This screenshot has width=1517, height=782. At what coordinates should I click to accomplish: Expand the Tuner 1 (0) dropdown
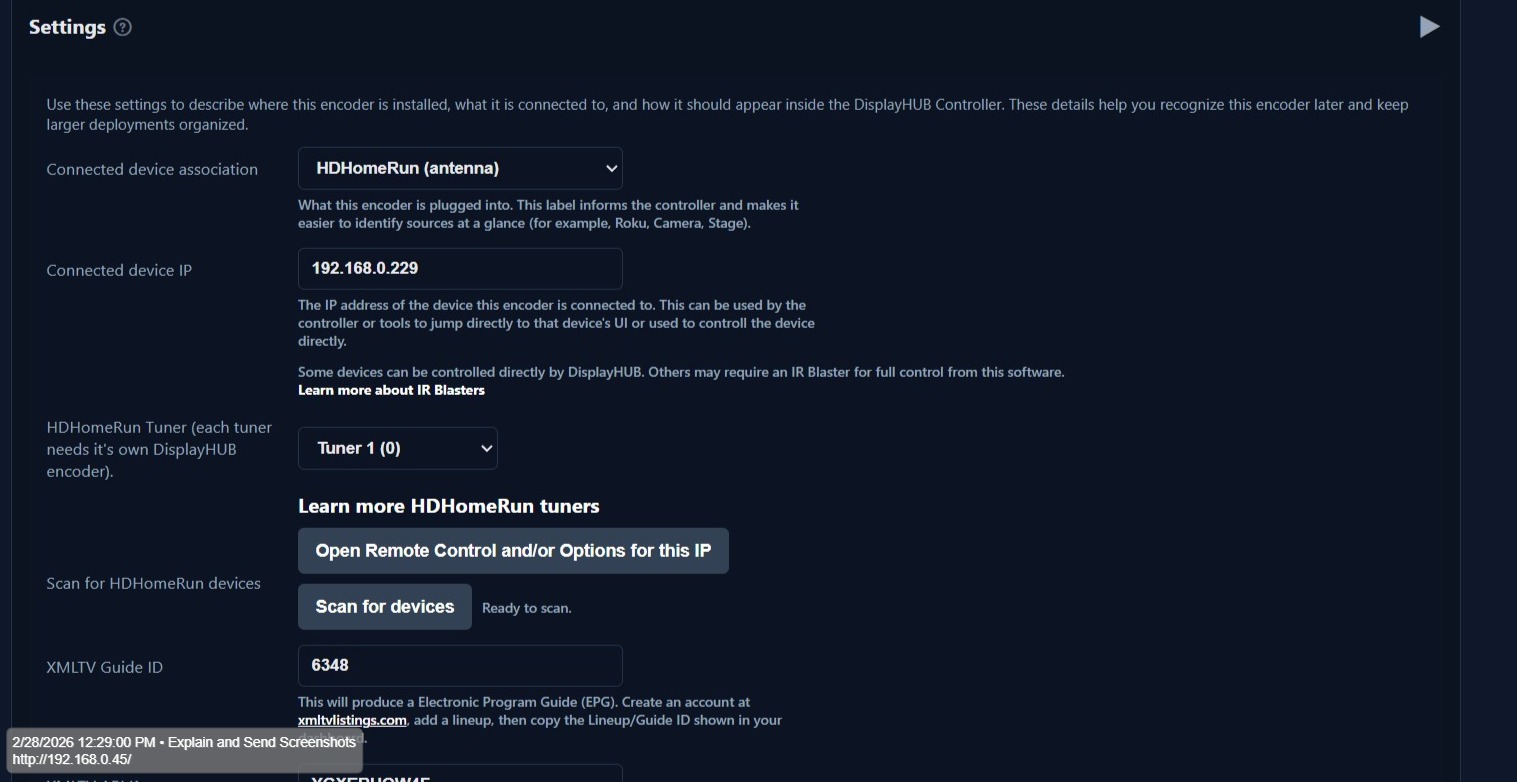(397, 448)
